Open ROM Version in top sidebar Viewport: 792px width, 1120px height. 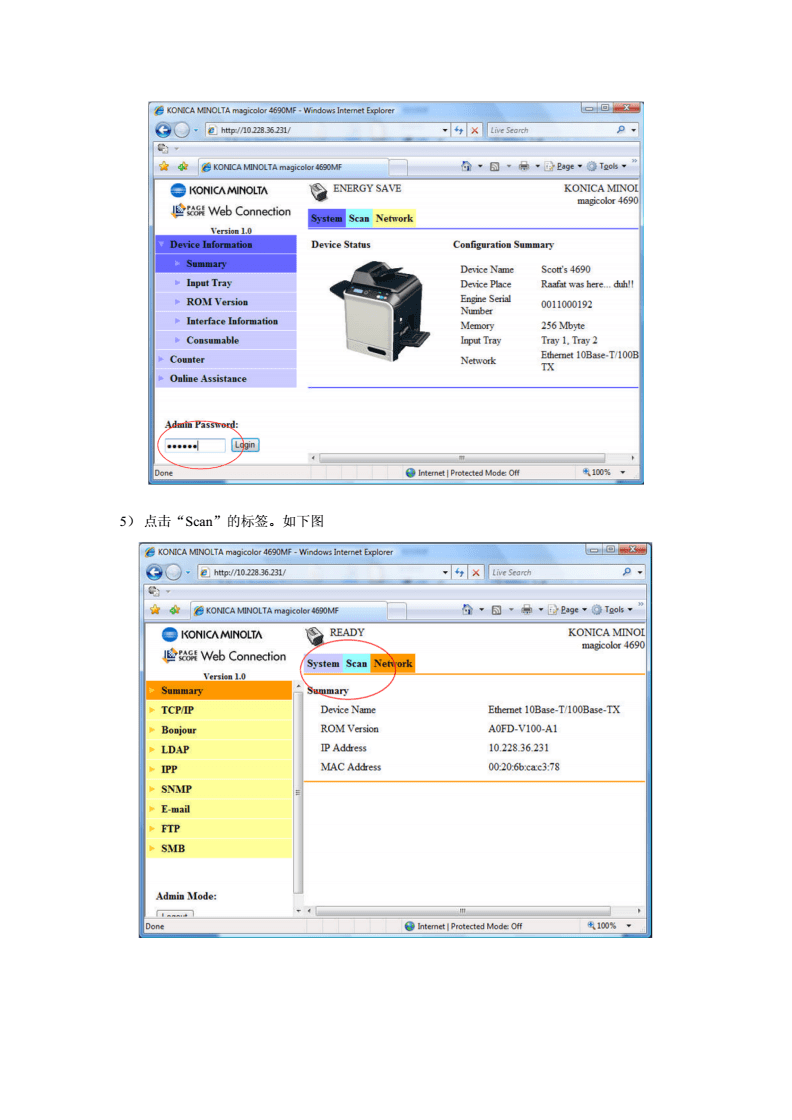226,302
